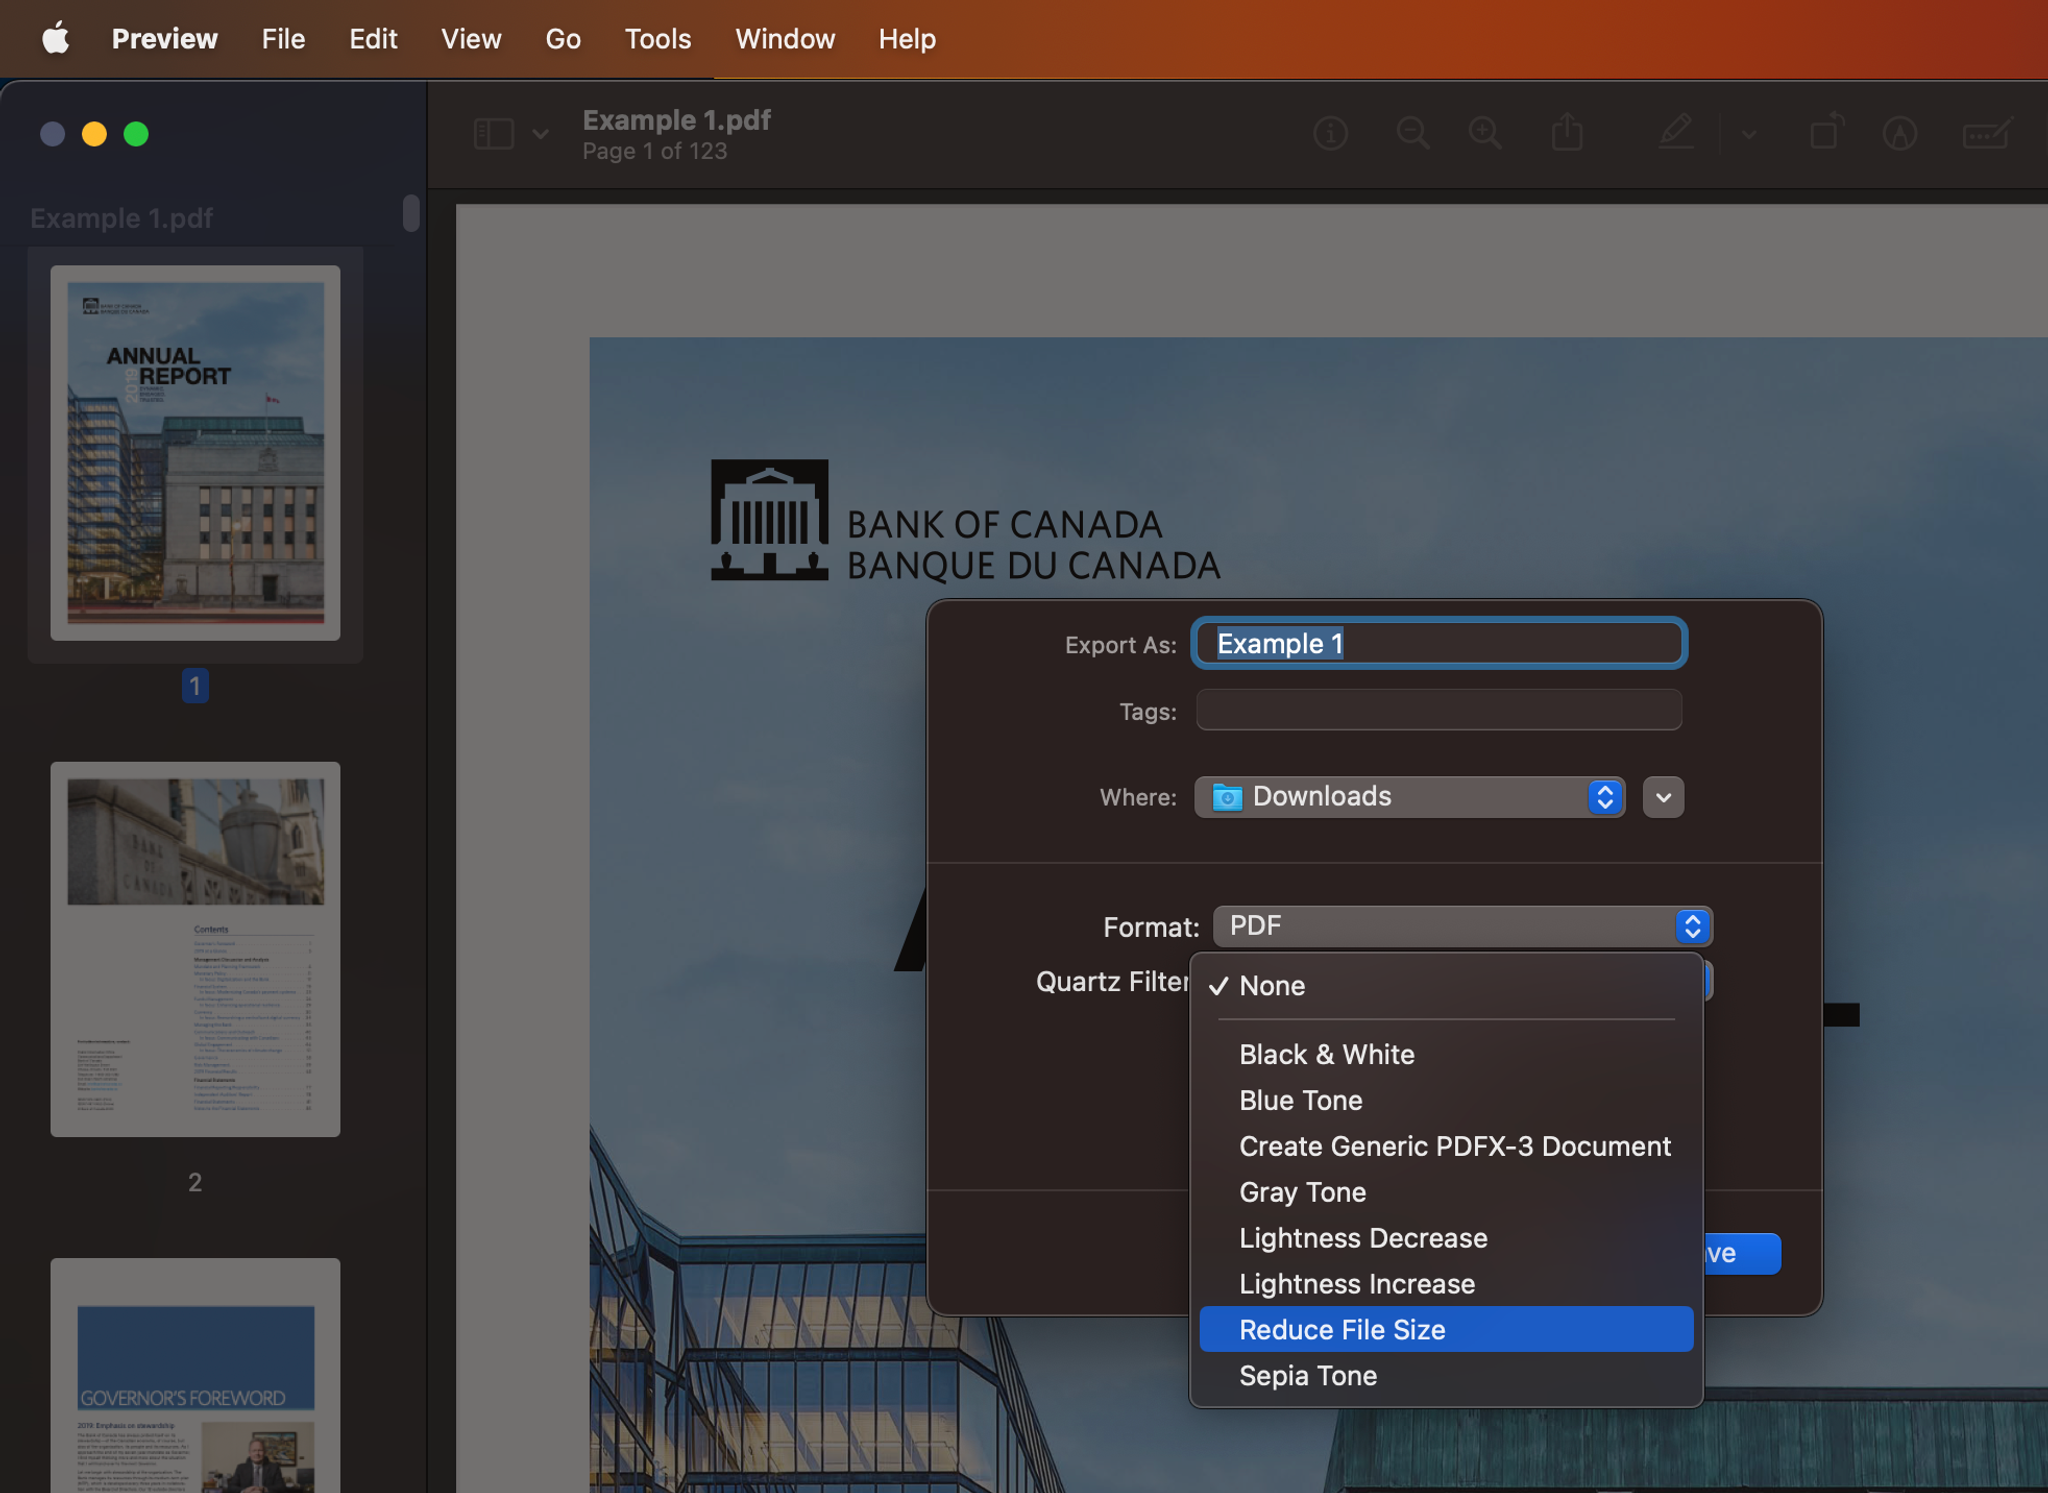The image size is (2048, 1493).
Task: Open the Edit menu
Action: 373,39
